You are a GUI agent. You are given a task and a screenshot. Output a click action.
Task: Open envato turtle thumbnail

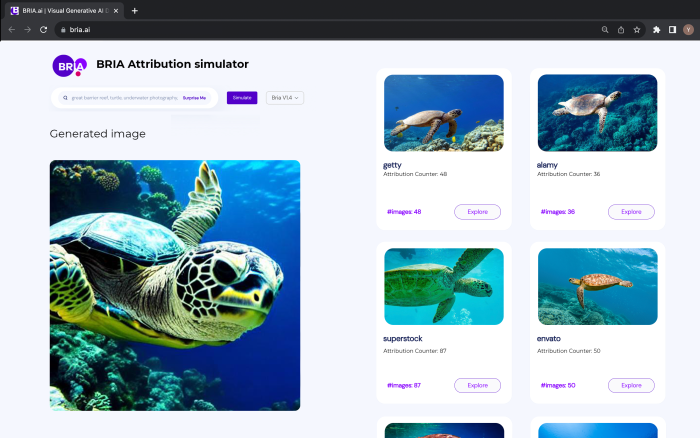tap(597, 287)
